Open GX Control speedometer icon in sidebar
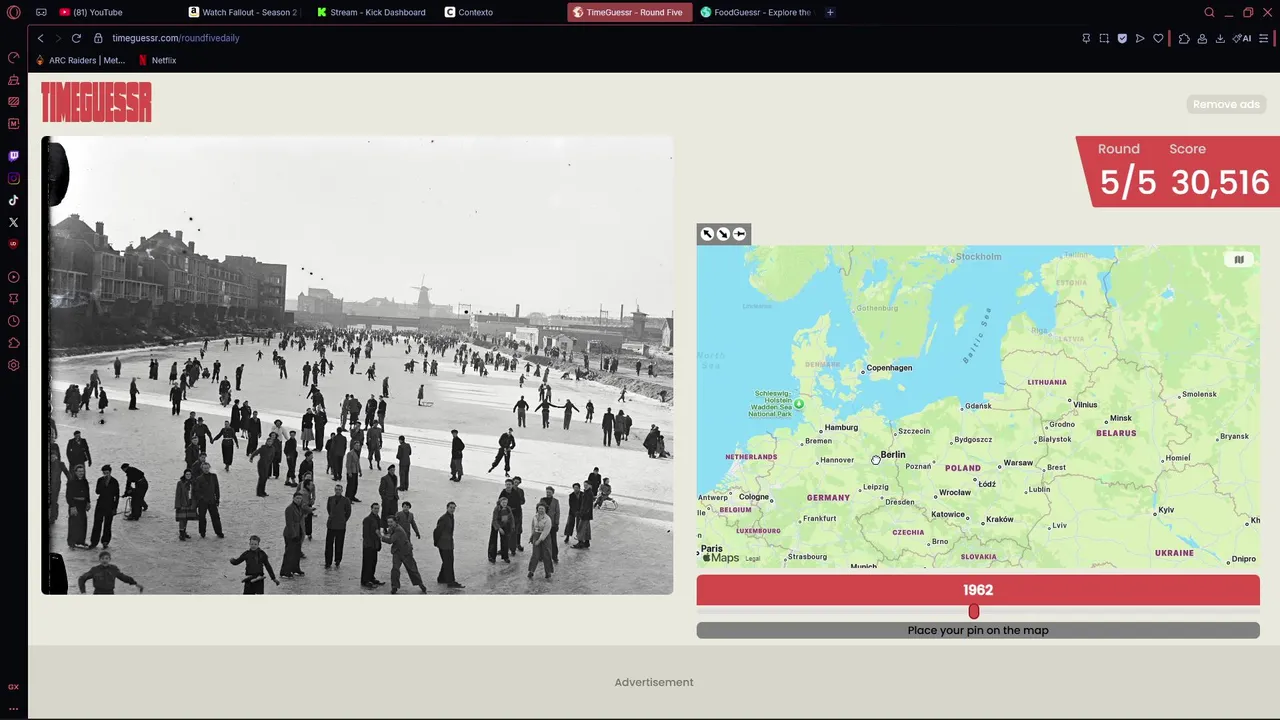 [13, 57]
